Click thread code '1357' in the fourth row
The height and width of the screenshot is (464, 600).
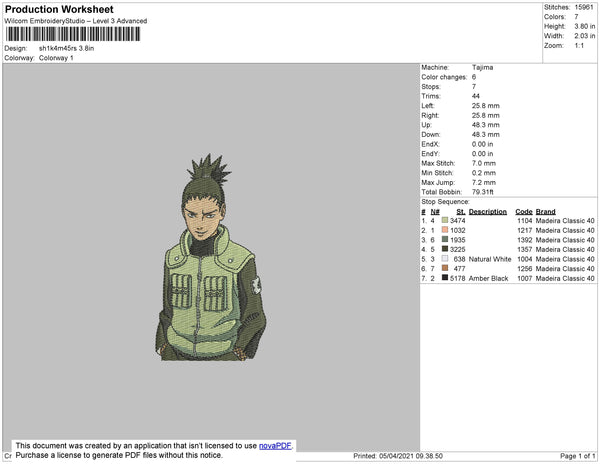525,249
